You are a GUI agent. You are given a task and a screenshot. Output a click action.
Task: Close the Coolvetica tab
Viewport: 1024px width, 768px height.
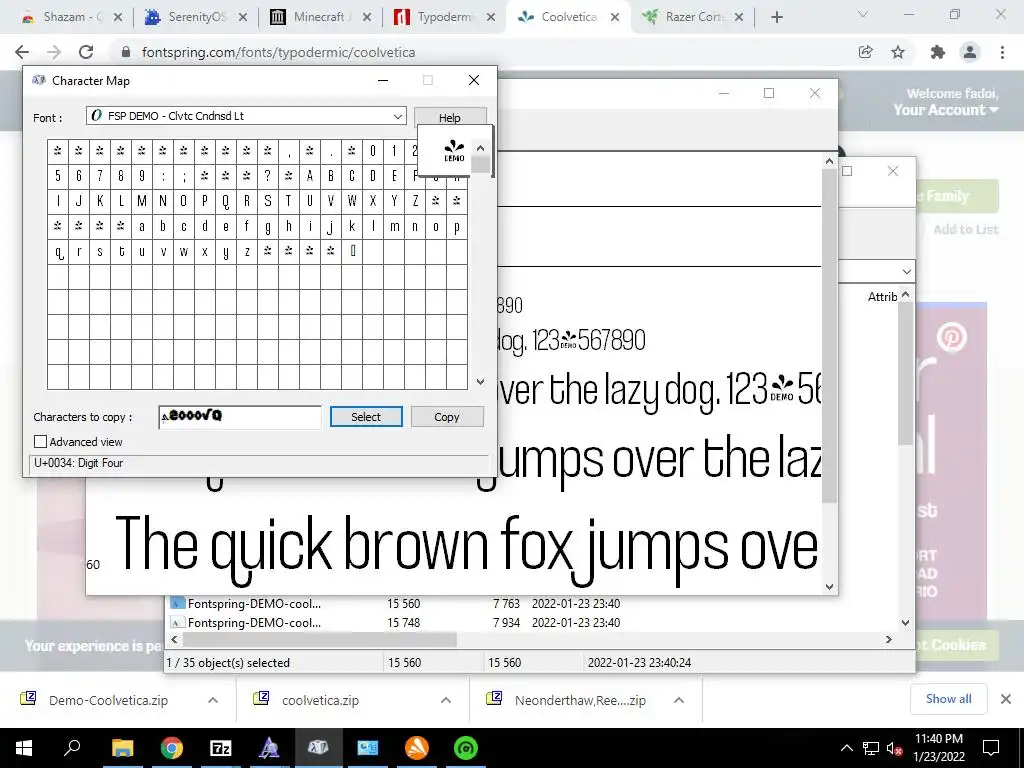[615, 18]
